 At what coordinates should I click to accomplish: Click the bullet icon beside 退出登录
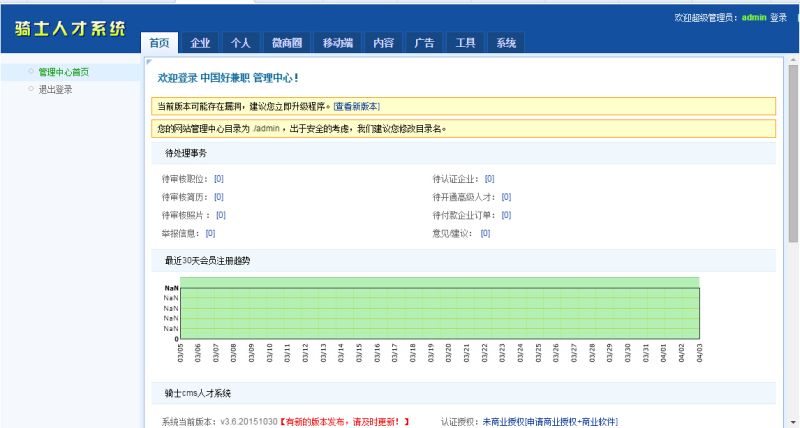pos(31,90)
